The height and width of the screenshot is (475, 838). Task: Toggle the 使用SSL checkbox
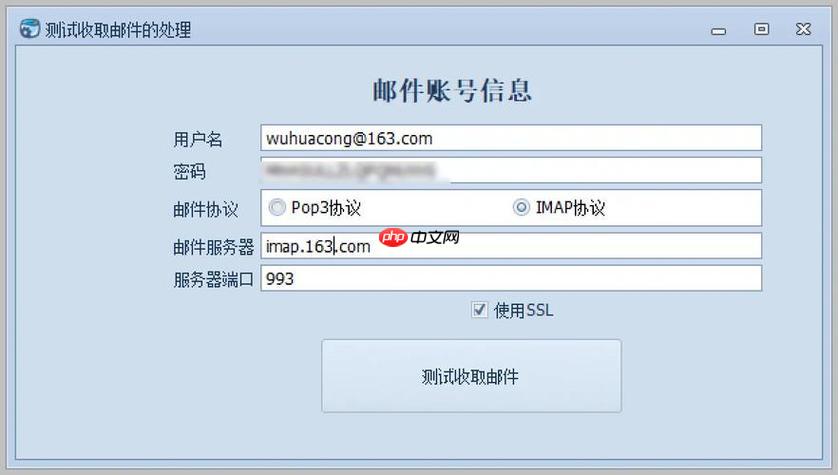(x=479, y=309)
